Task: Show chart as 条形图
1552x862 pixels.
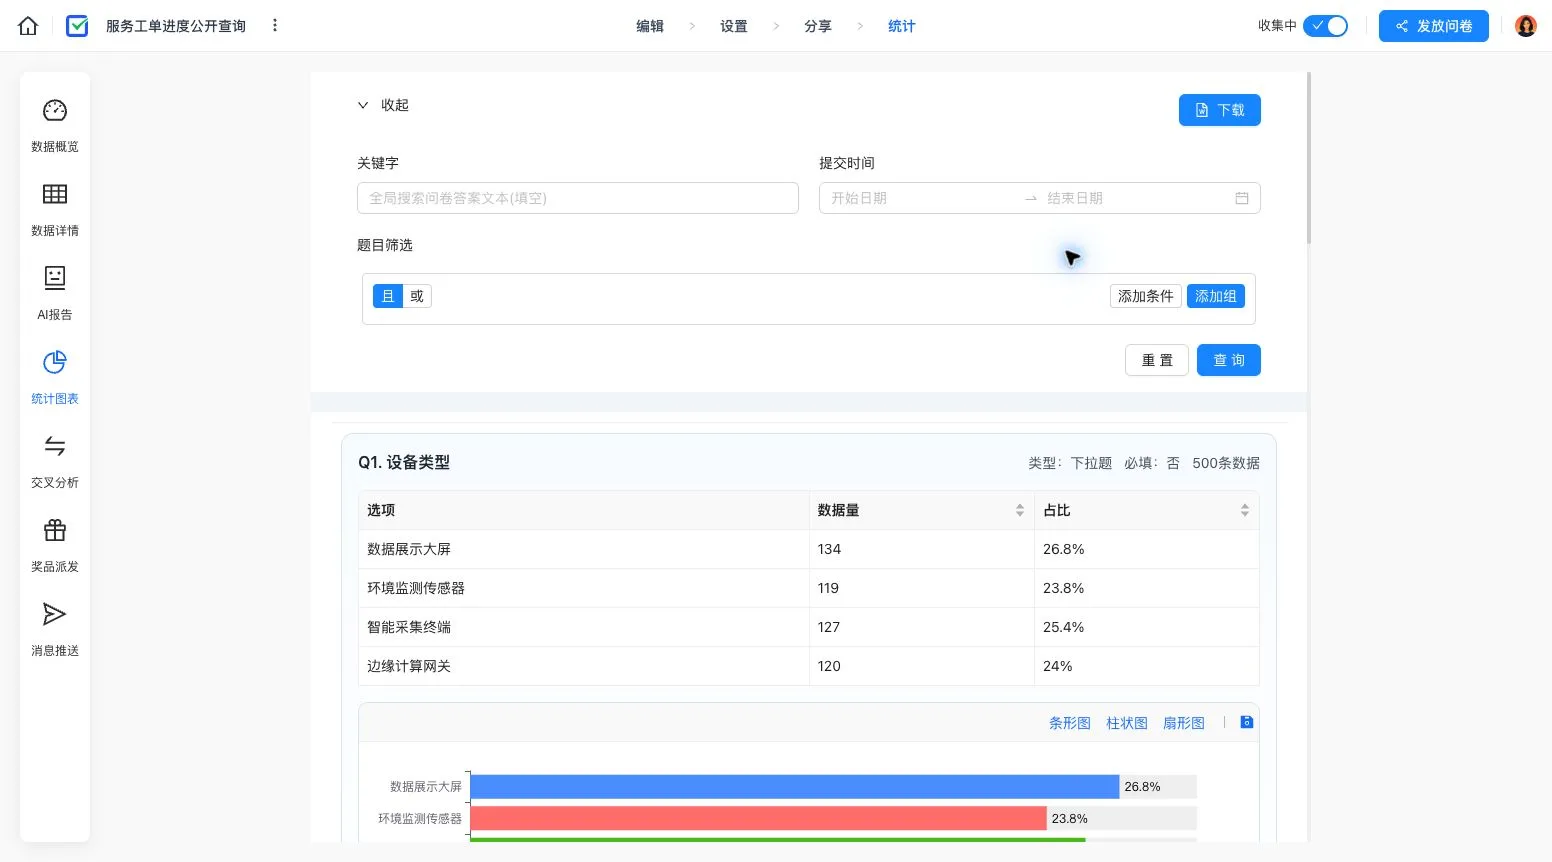Action: coord(1070,723)
